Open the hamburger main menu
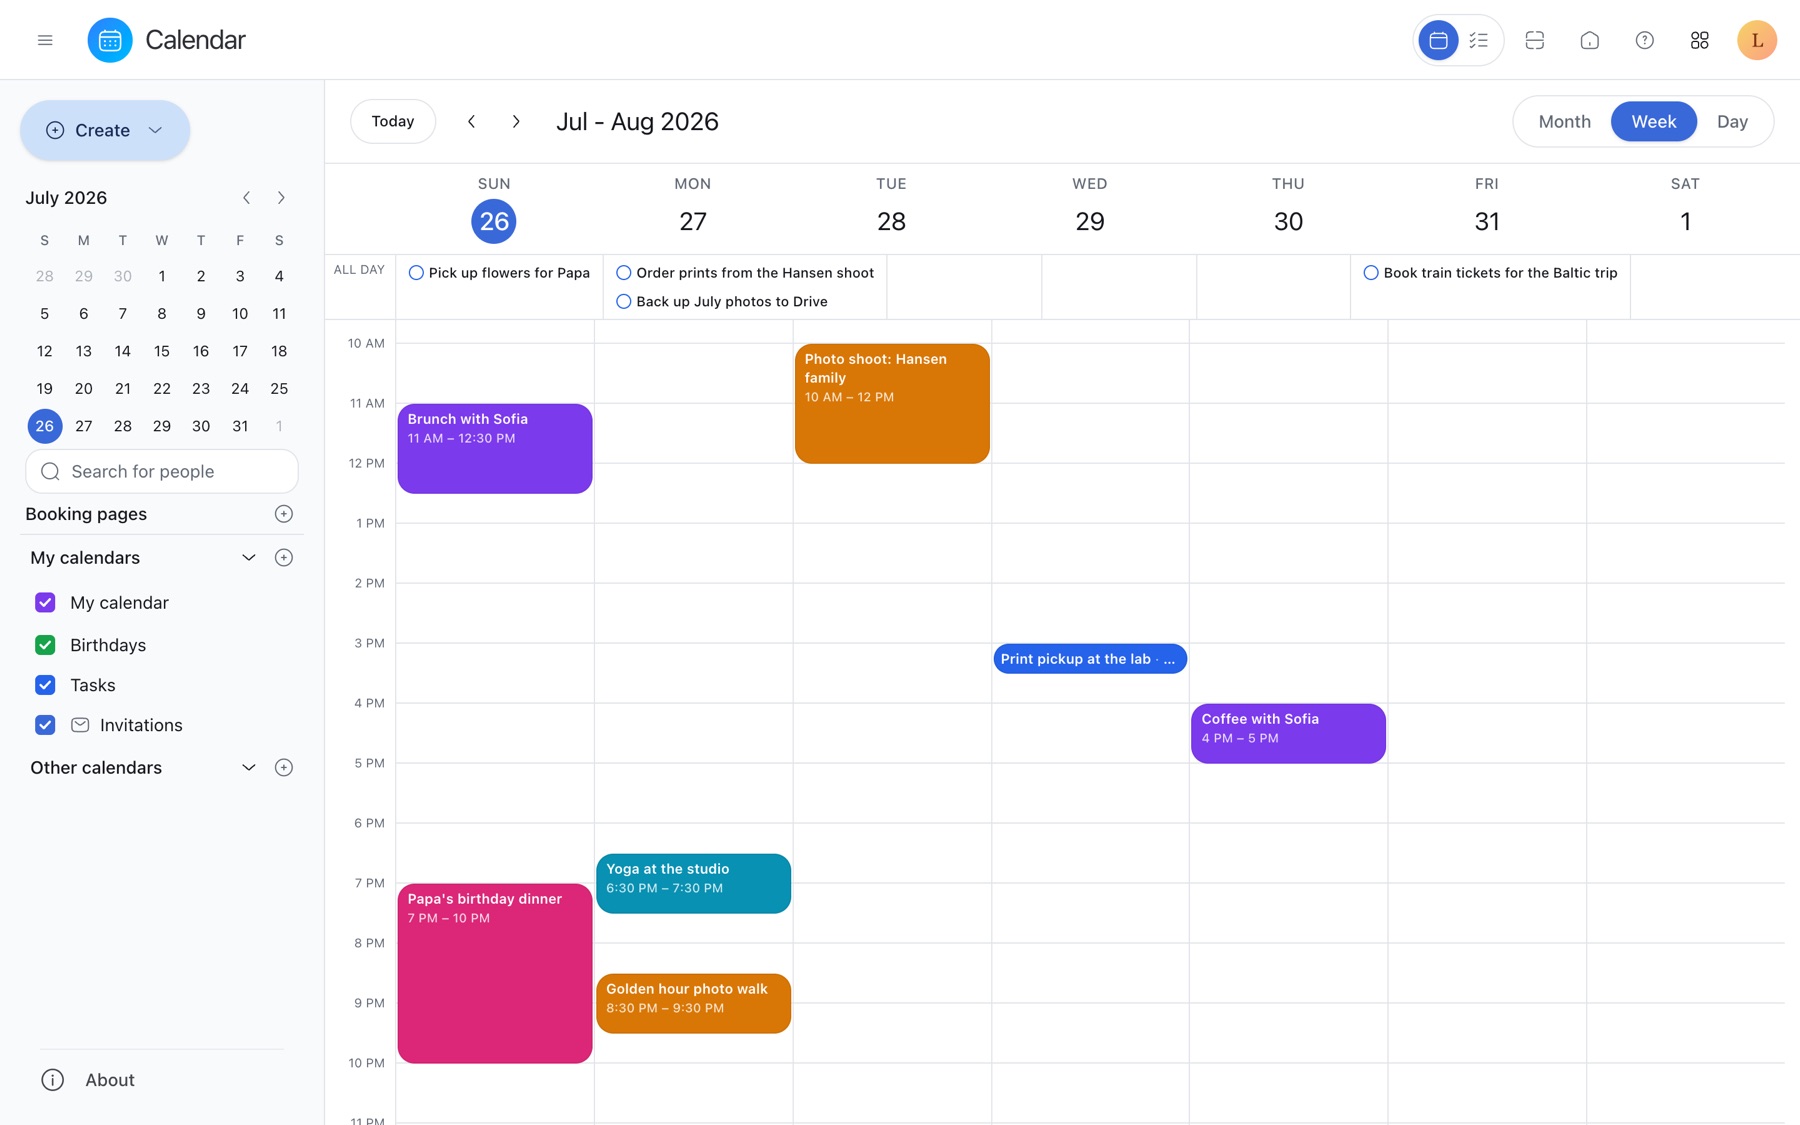The width and height of the screenshot is (1800, 1125). [x=45, y=40]
